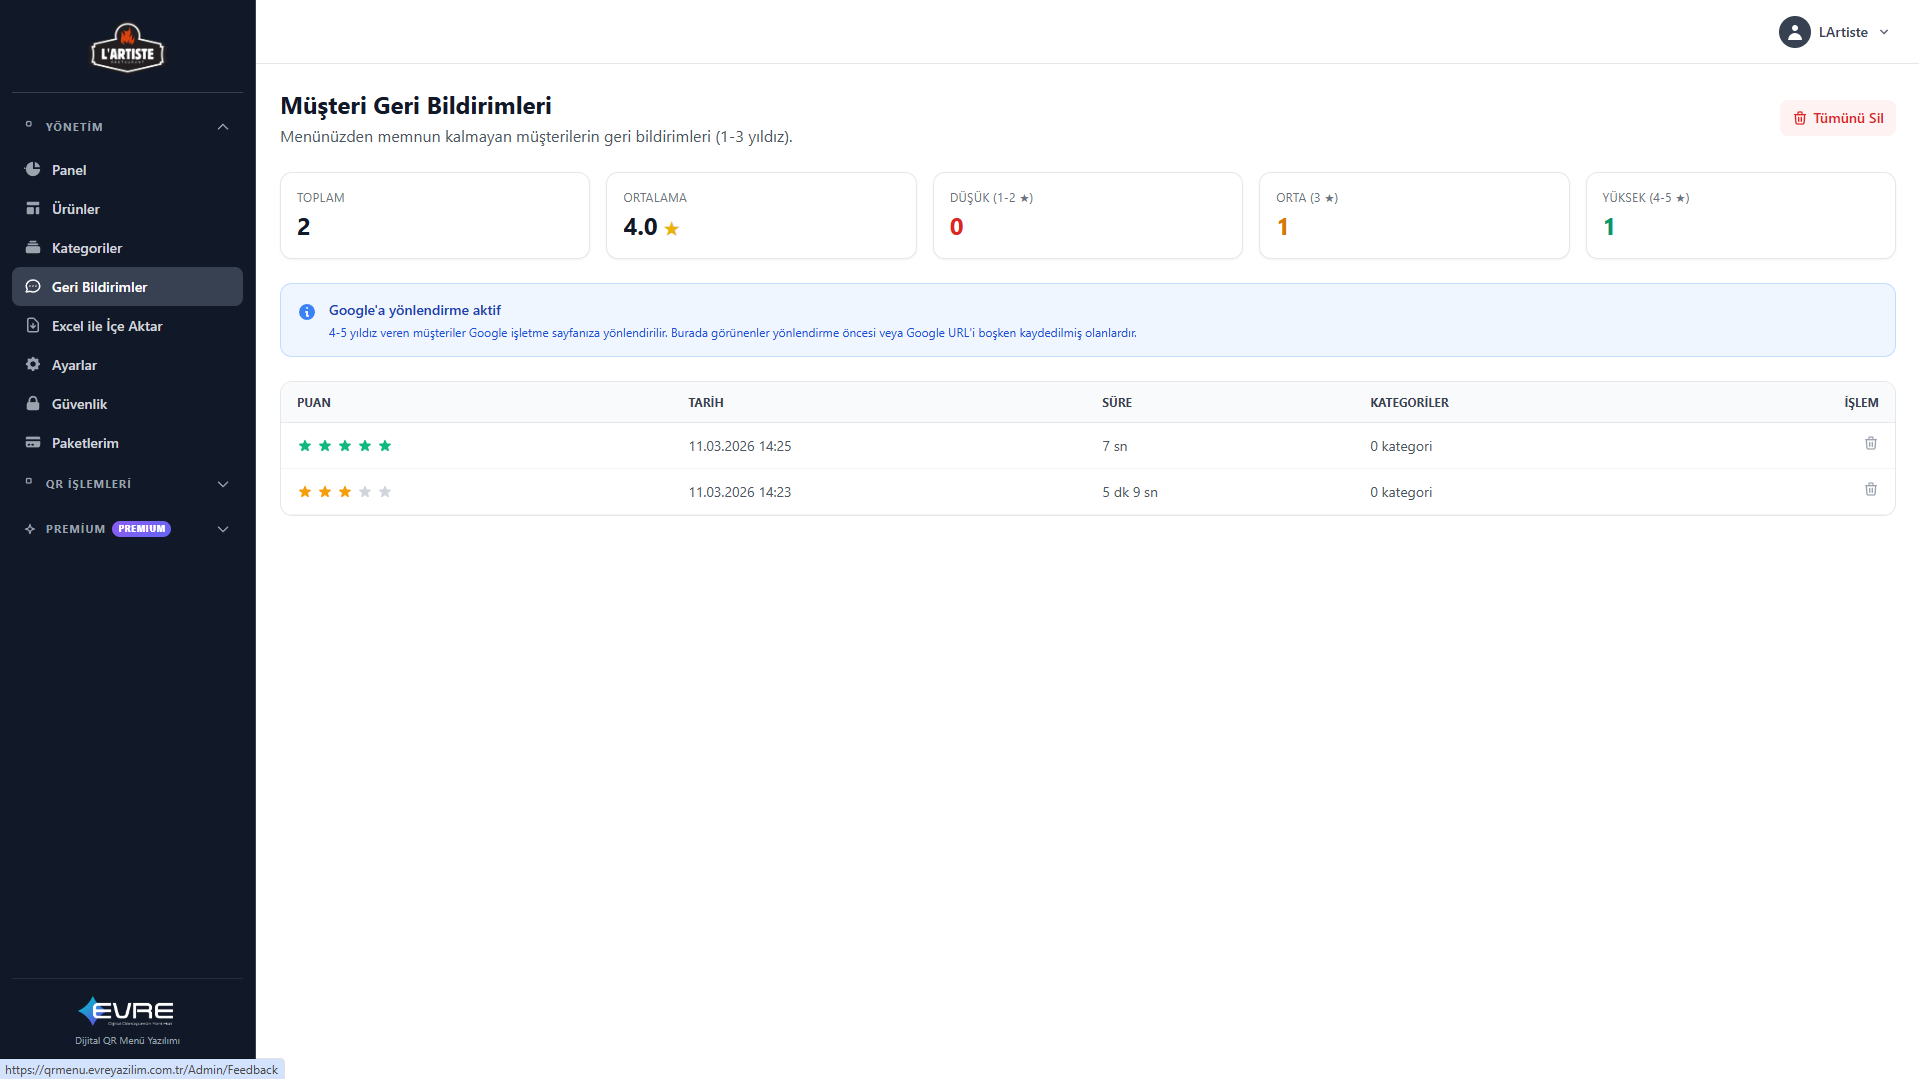Screen dimensions: 1919x1079
Task: Select the Geri Bildirimler menu item
Action: (127, 287)
